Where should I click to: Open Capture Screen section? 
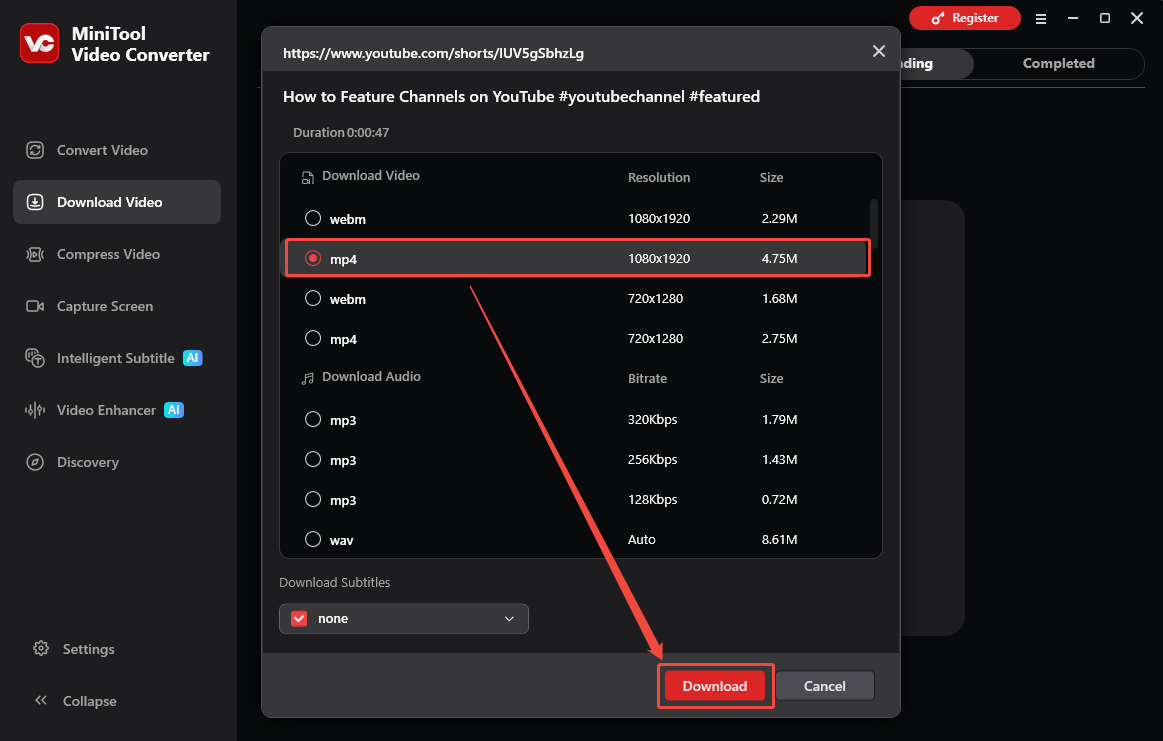pos(117,306)
